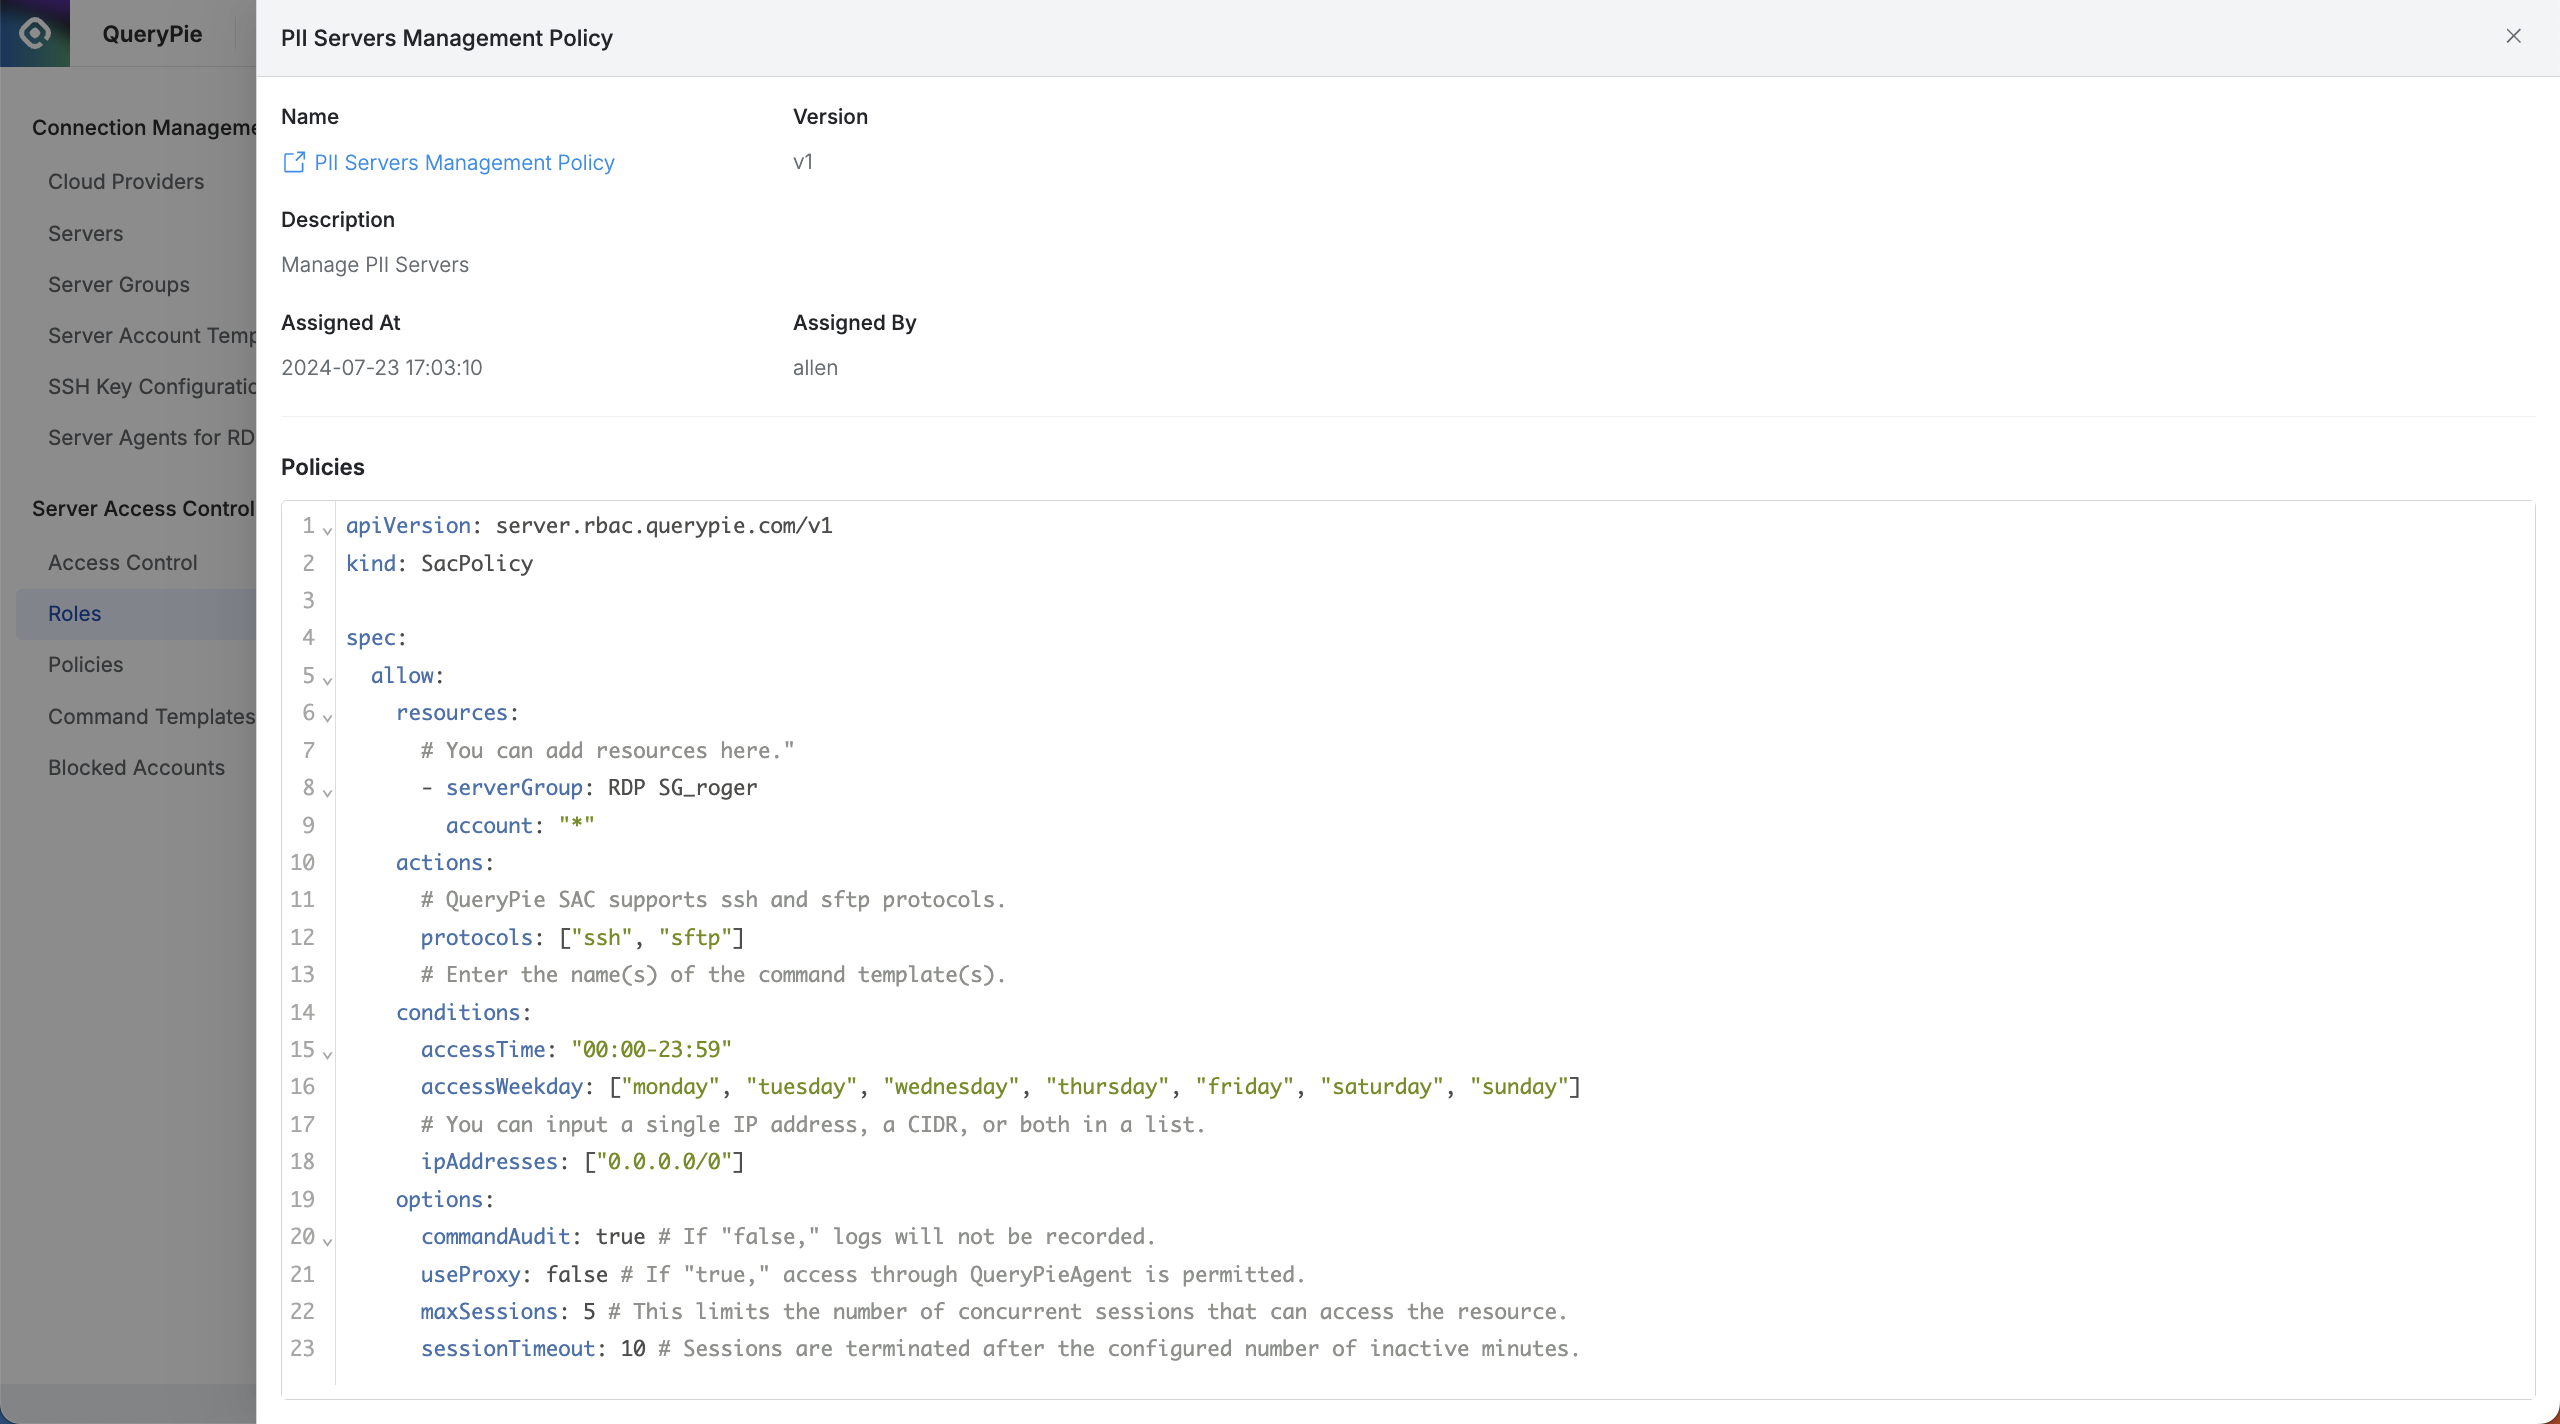Open the PII Servers Management Policy link
Viewport: 2560px width, 1424px height.
pos(464,162)
